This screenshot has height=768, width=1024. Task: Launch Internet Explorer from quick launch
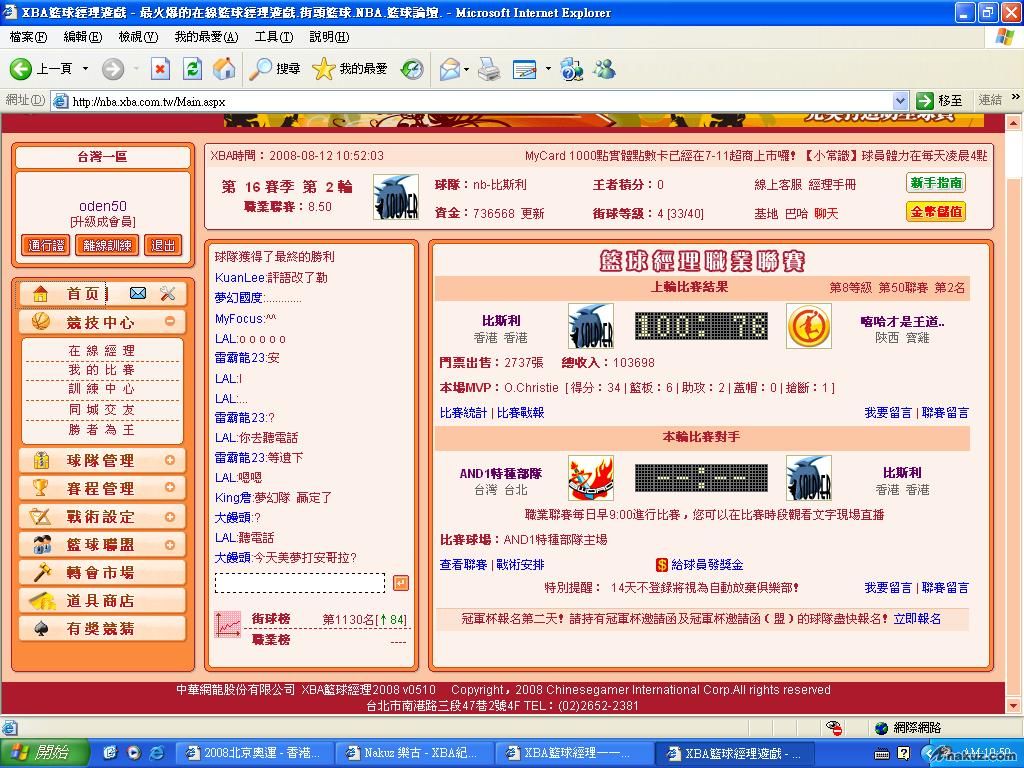[x=157, y=753]
